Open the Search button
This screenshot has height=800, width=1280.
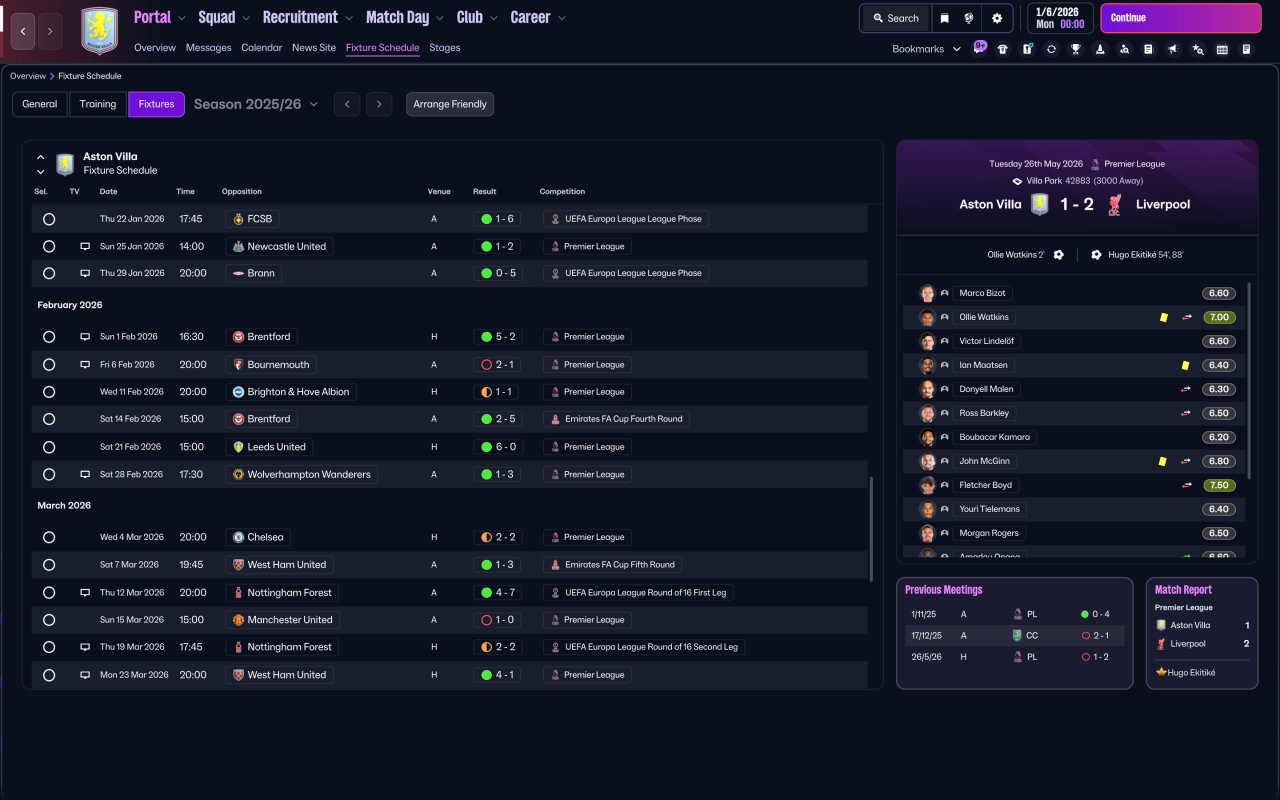[x=895, y=18]
